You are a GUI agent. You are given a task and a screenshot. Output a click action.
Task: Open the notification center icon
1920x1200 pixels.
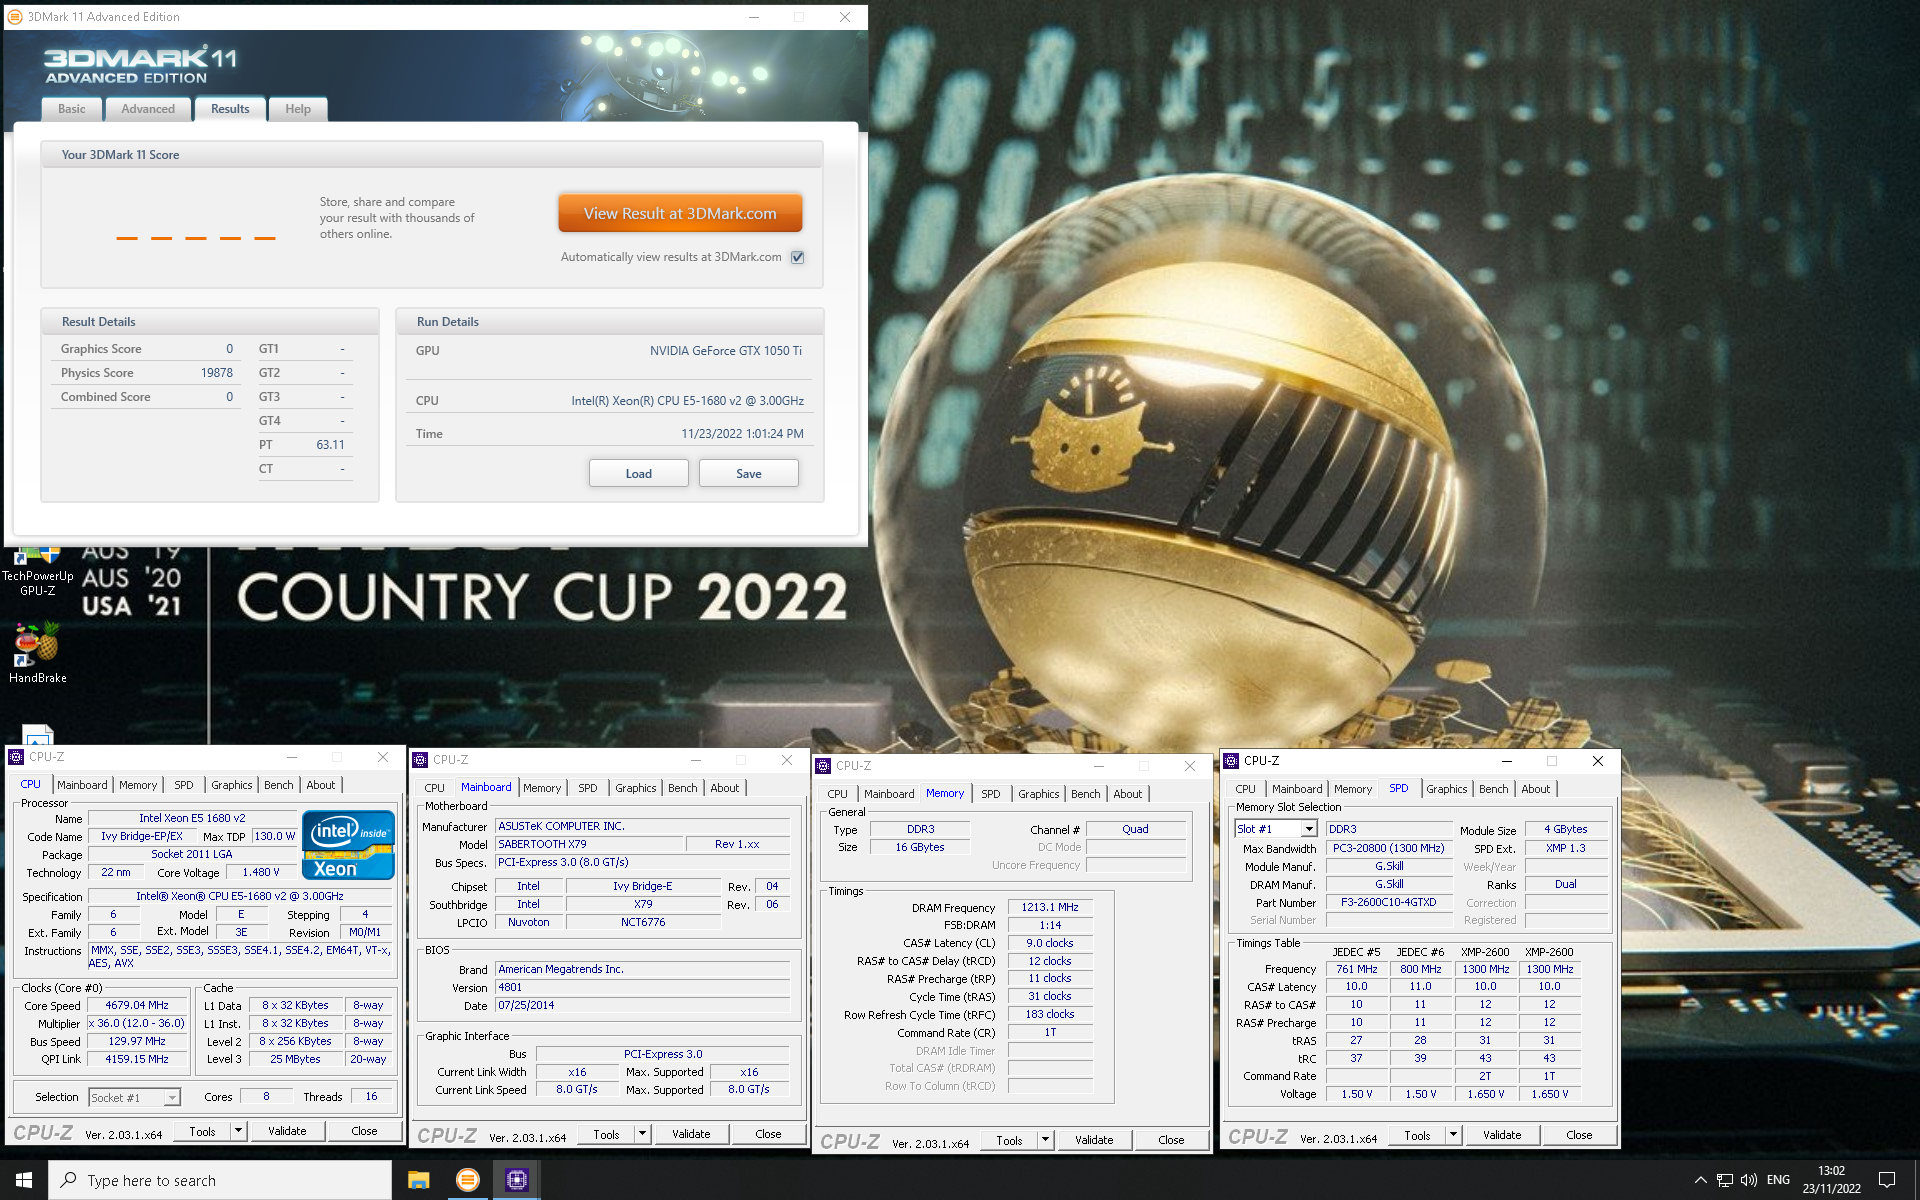[1887, 1180]
